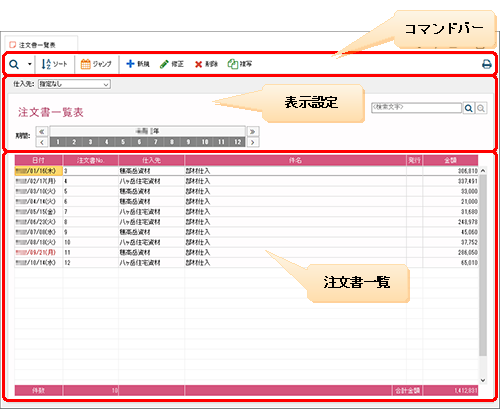Click the grey clear-search magnifier button

481,108
